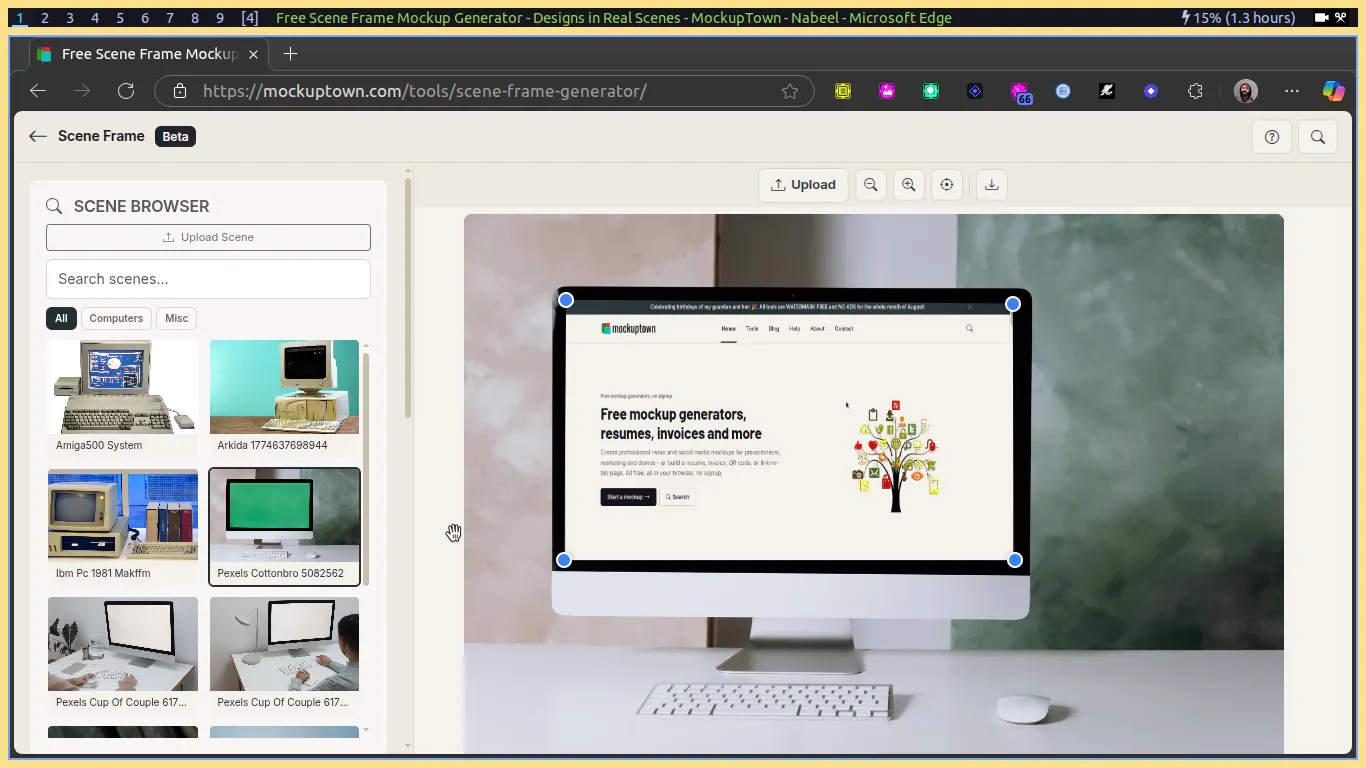Screen dimensions: 1366x768
Task: Focus the Search scenes input field
Action: pos(208,279)
